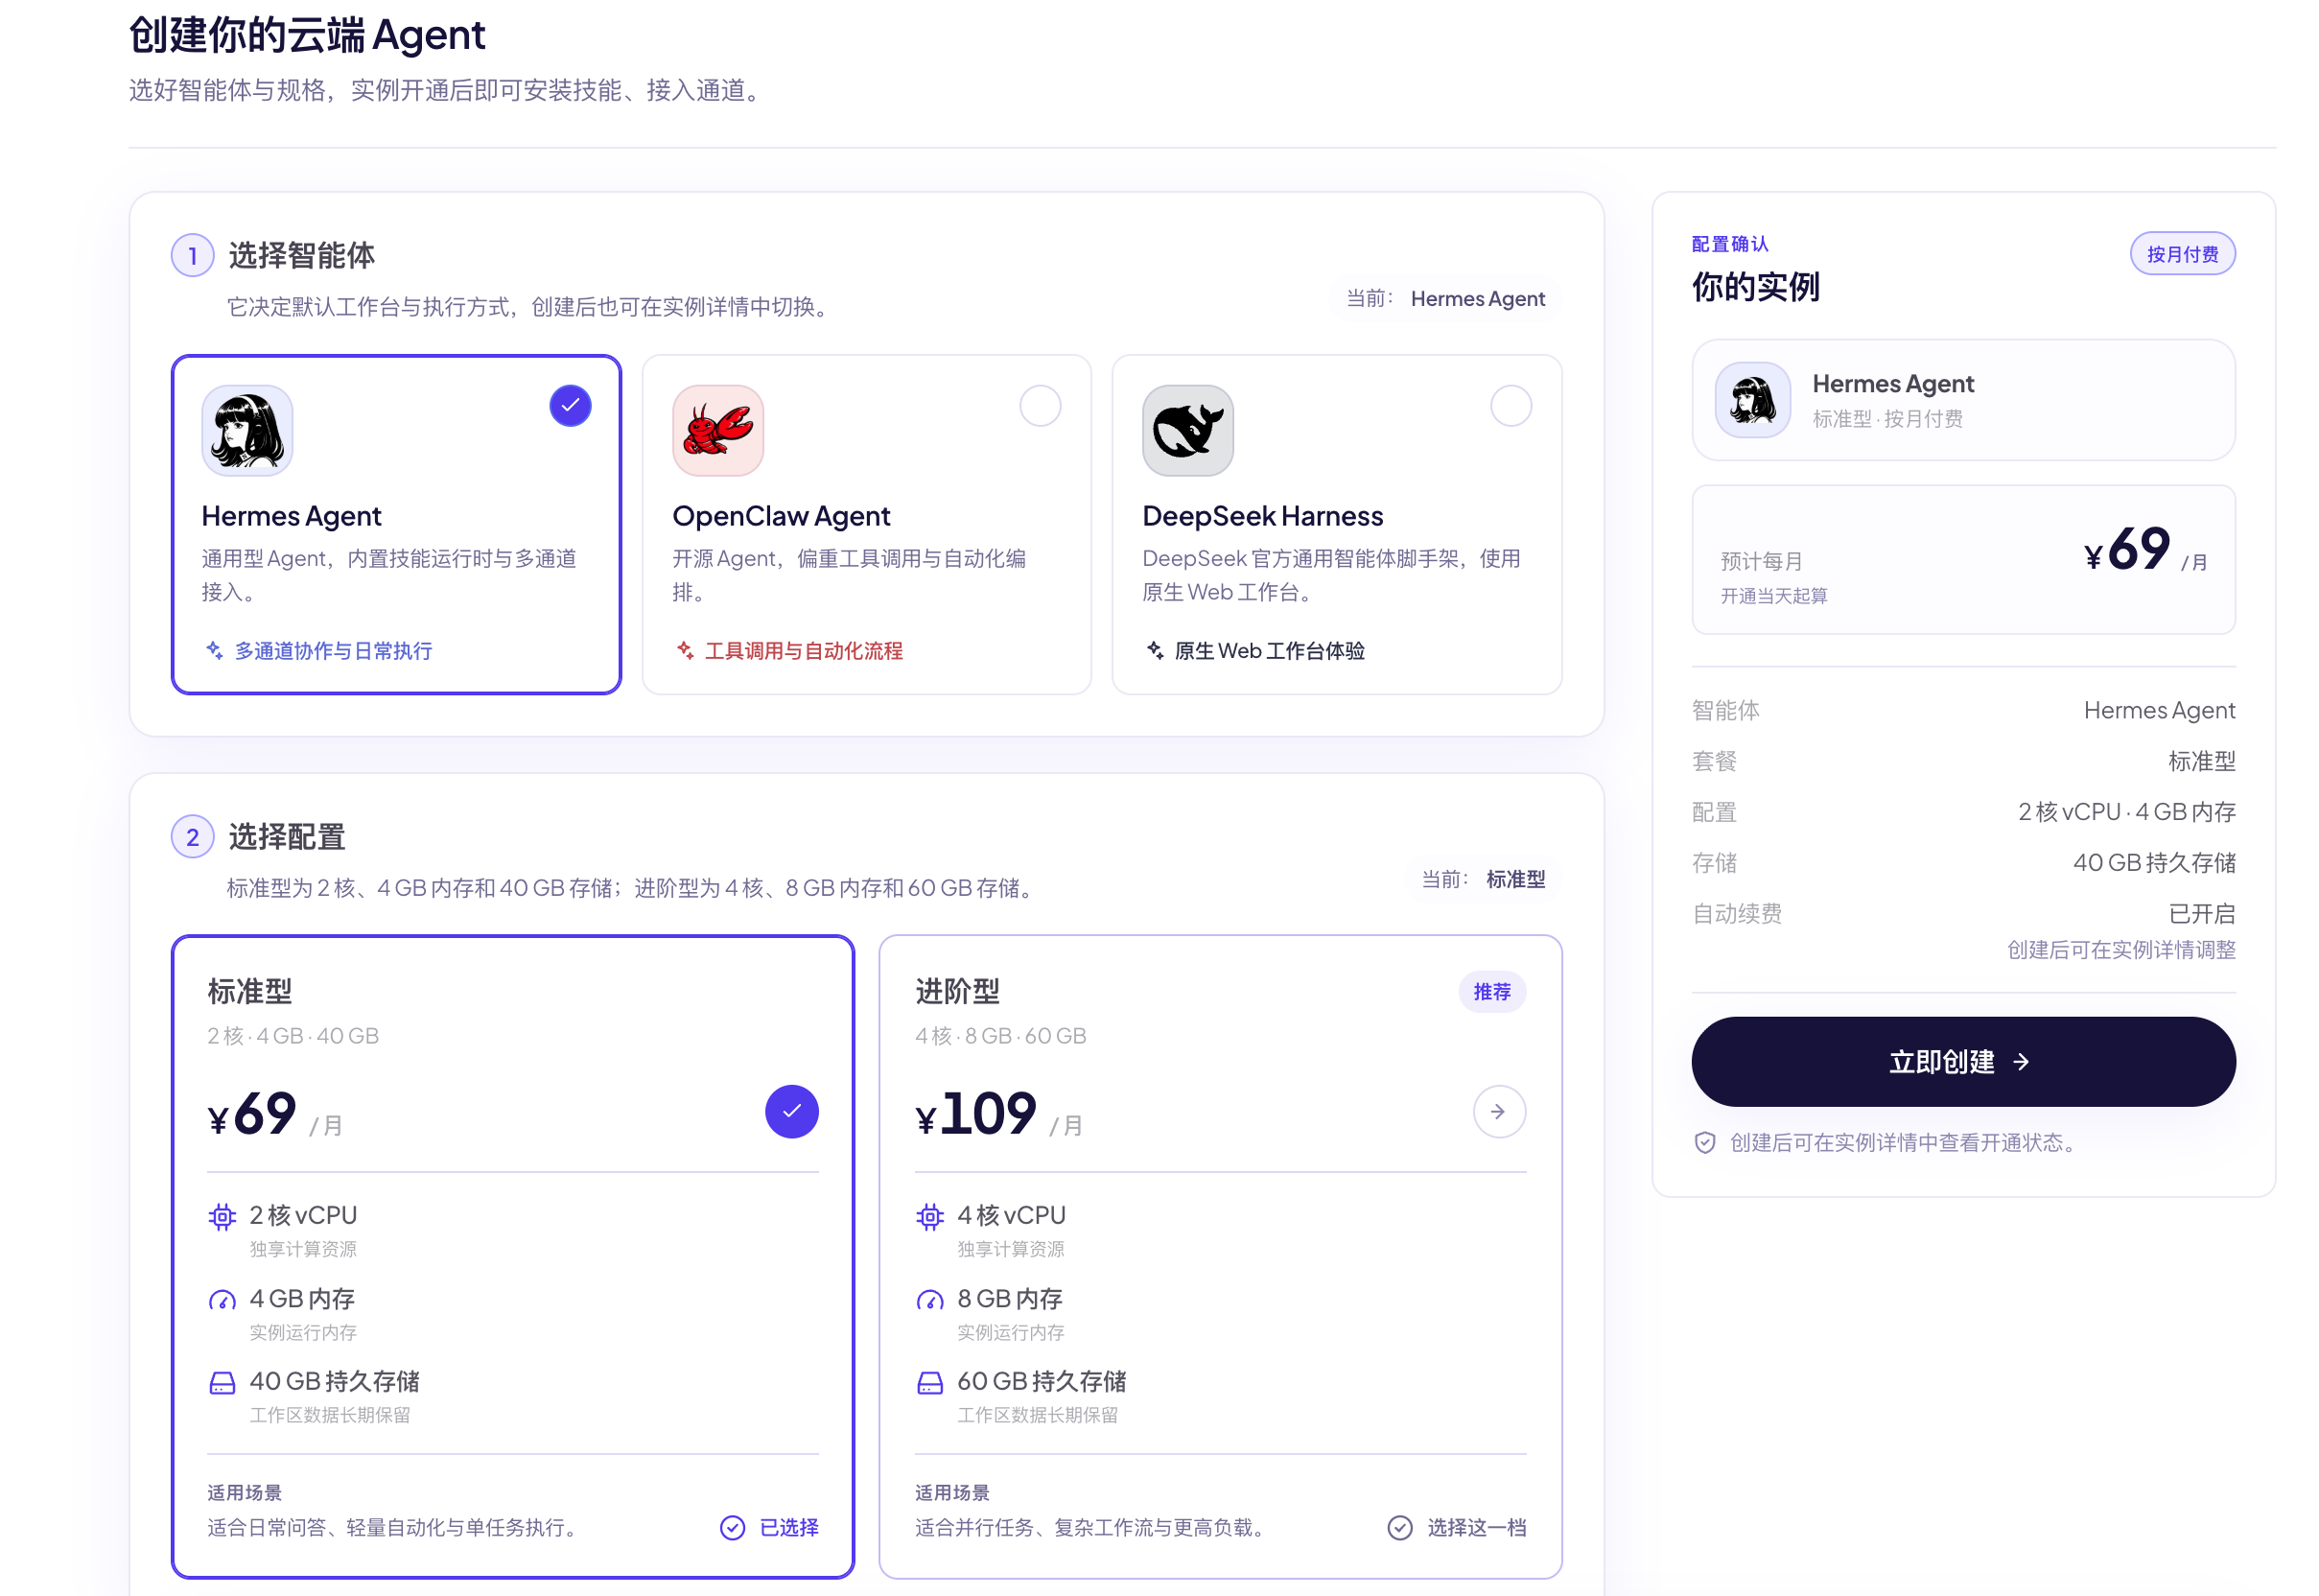Click the 标准型 · 按月付费 summary subtitle
The height and width of the screenshot is (1596, 2319).
(x=1887, y=419)
